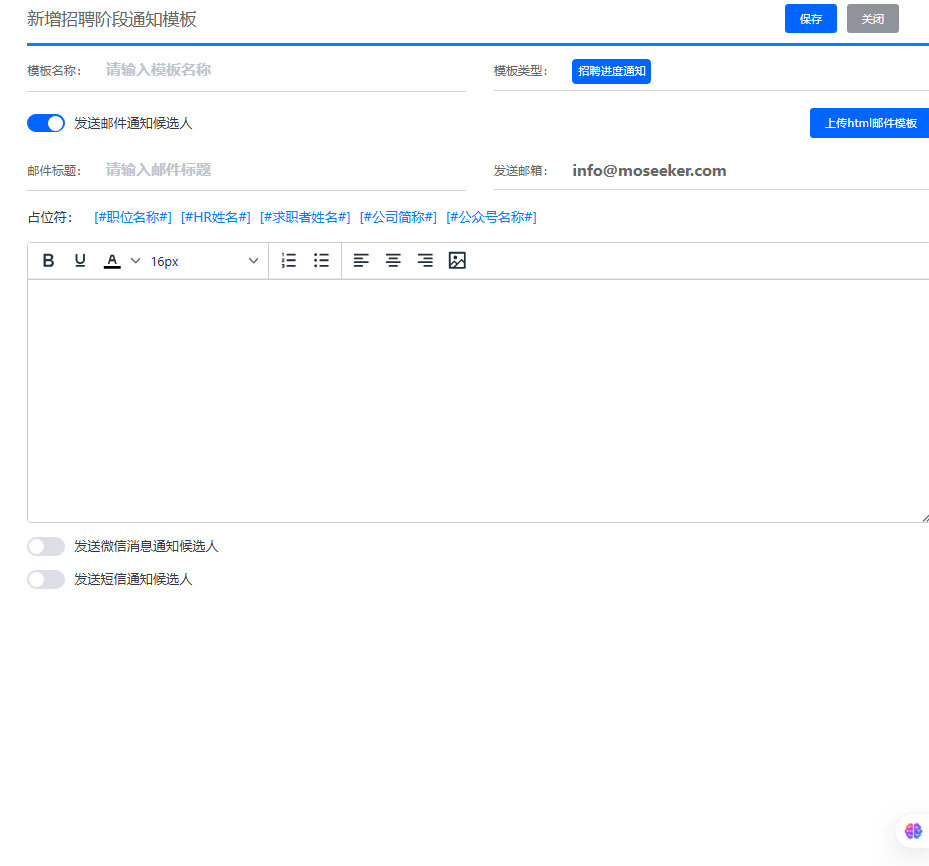The height and width of the screenshot is (866, 929).
Task: Insert the [#公众号名称#] placeholder
Action: [x=491, y=217]
